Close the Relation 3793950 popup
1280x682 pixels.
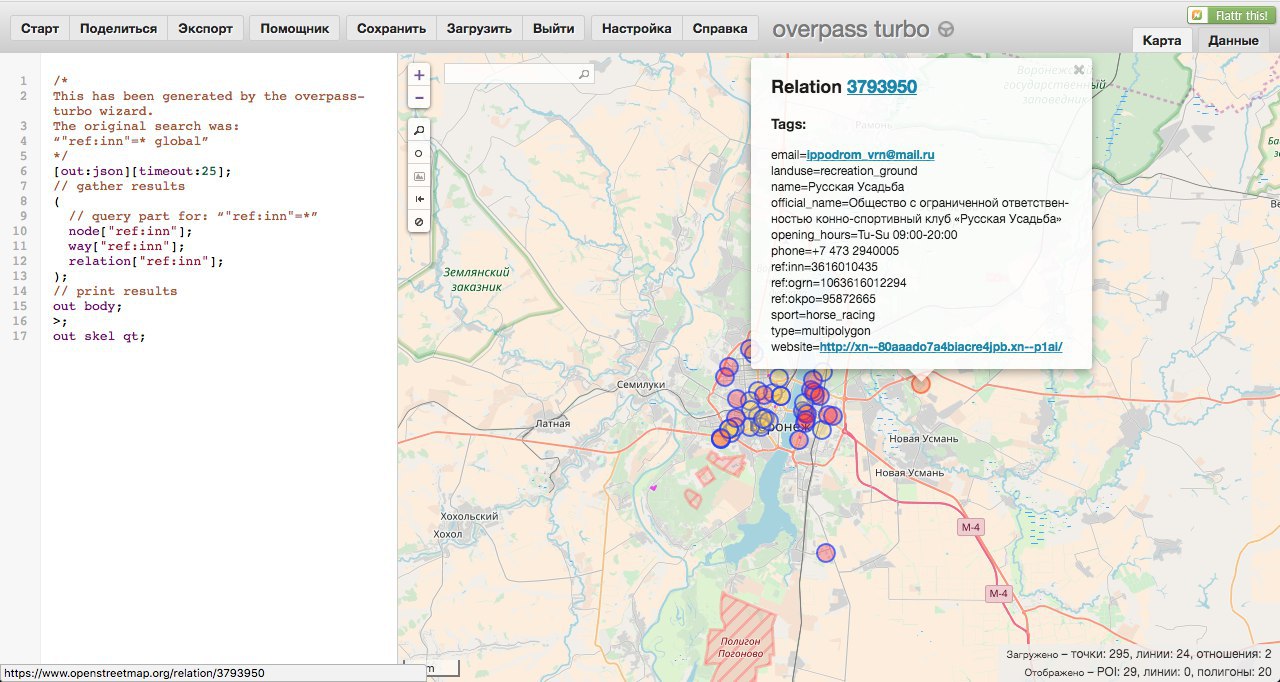coord(1078,70)
